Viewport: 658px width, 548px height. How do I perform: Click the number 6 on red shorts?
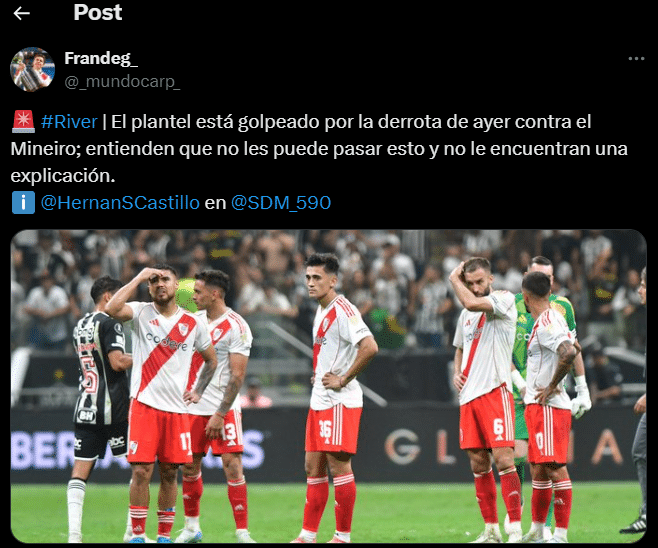tap(498, 428)
